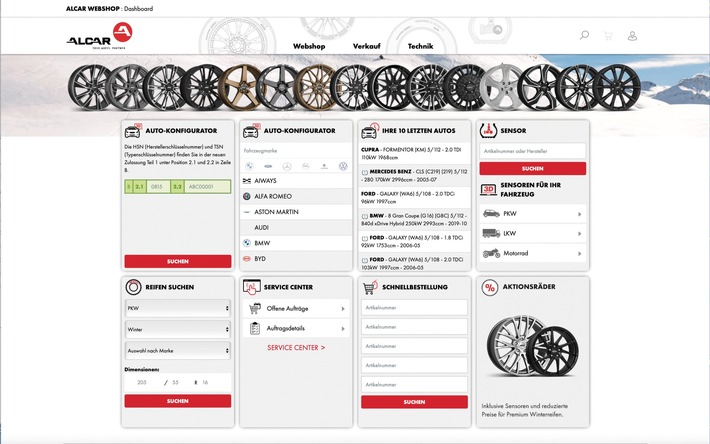Viewport: 710px width, 444px height.
Task: Open the BMW 8 Gran Coupe recent car
Action: (x=414, y=220)
